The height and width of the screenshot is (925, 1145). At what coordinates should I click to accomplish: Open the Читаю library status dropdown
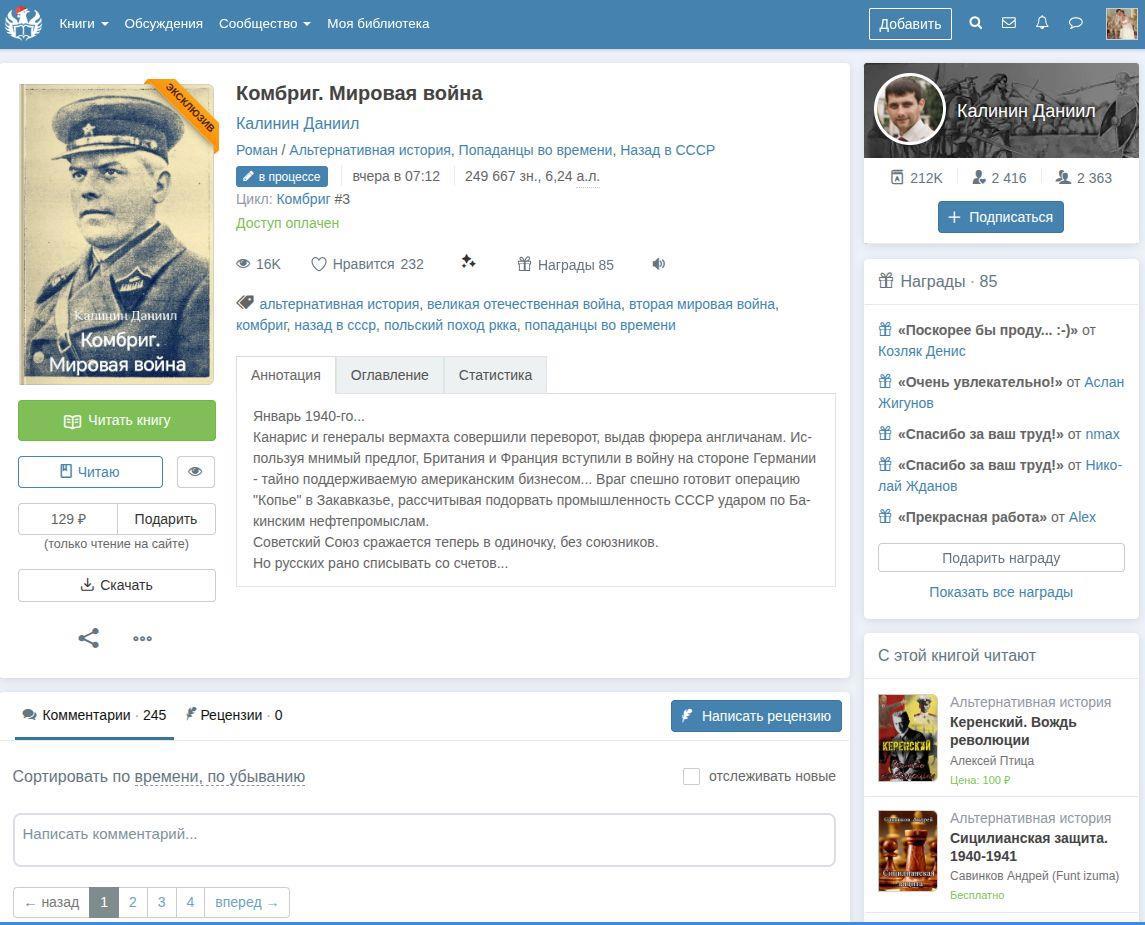tap(90, 472)
